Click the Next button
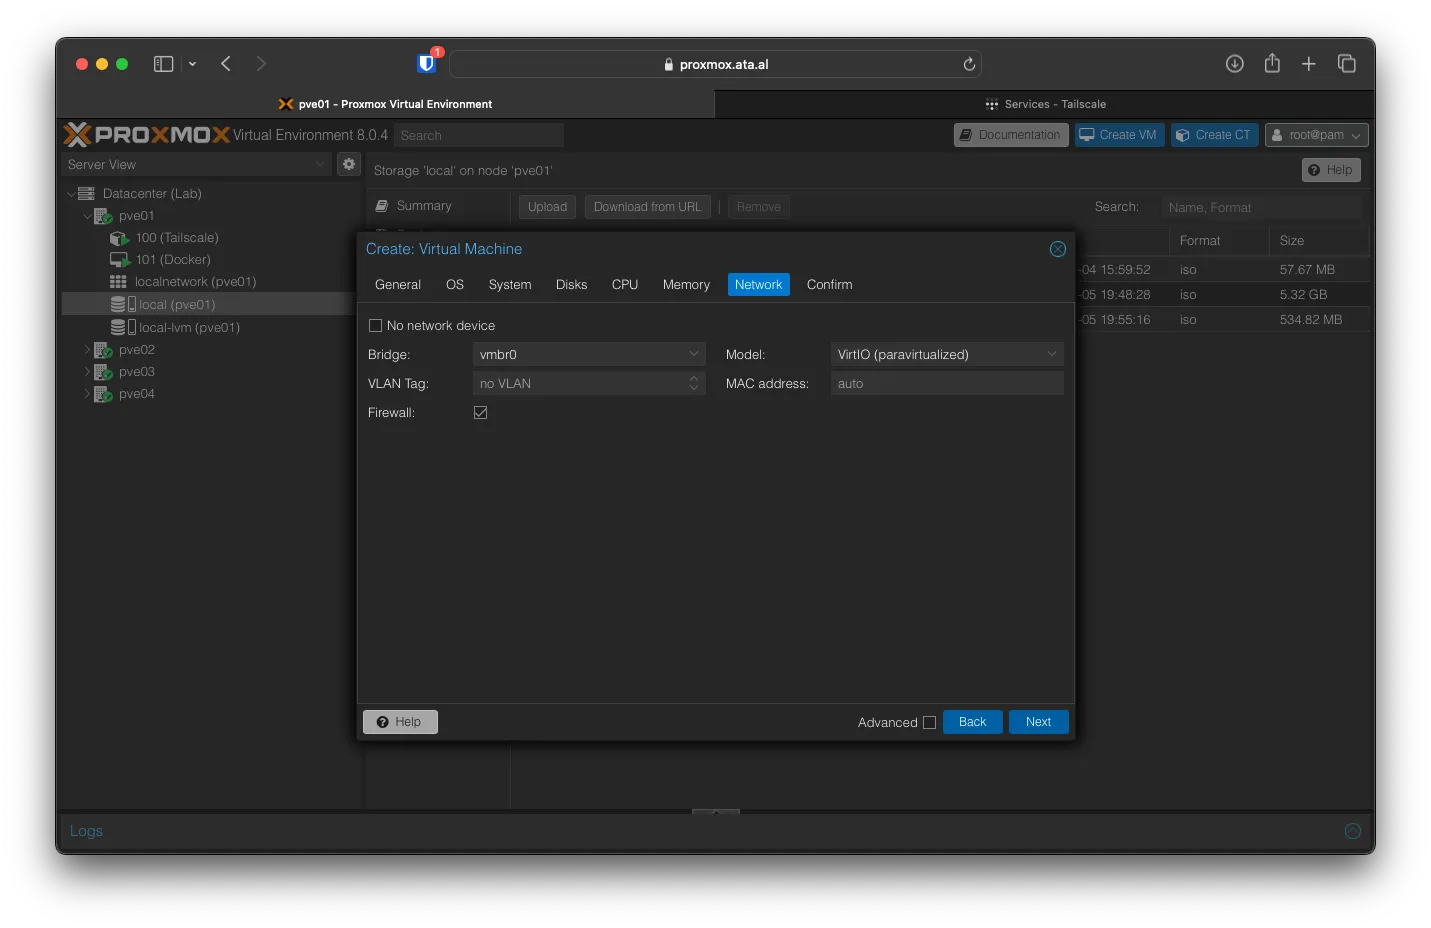Image resolution: width=1431 pixels, height=928 pixels. click(1039, 722)
